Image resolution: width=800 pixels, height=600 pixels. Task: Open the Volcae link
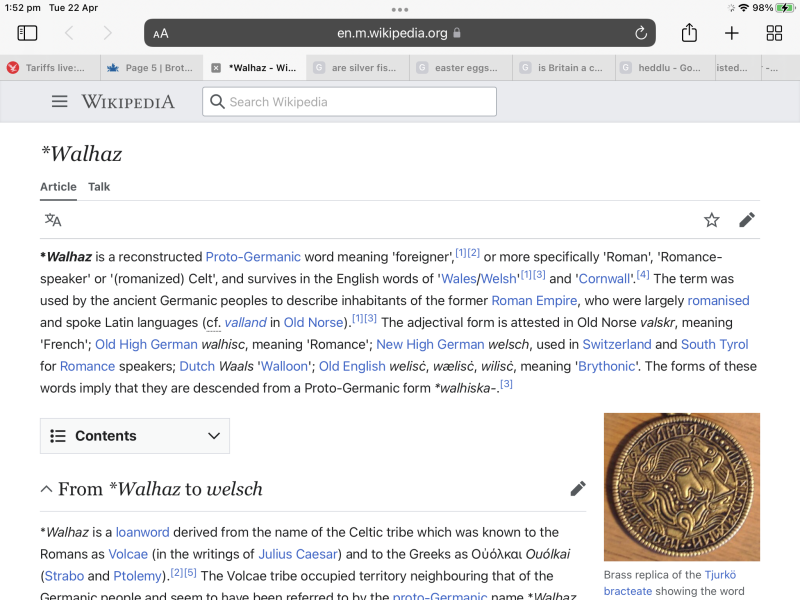tap(128, 554)
